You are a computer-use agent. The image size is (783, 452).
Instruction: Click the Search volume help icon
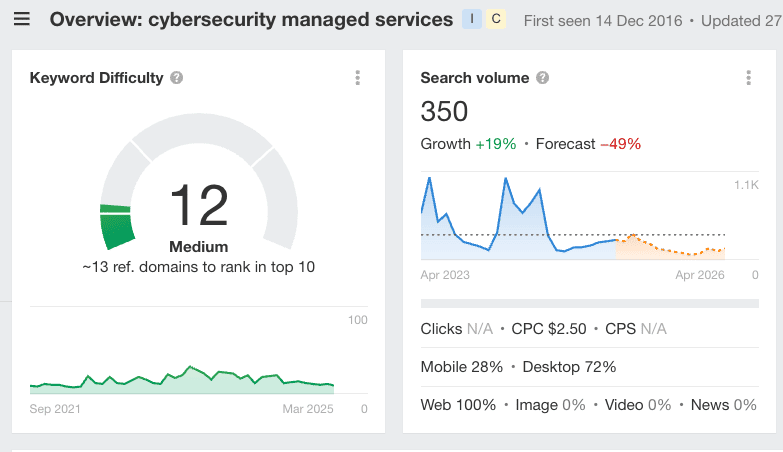(542, 78)
